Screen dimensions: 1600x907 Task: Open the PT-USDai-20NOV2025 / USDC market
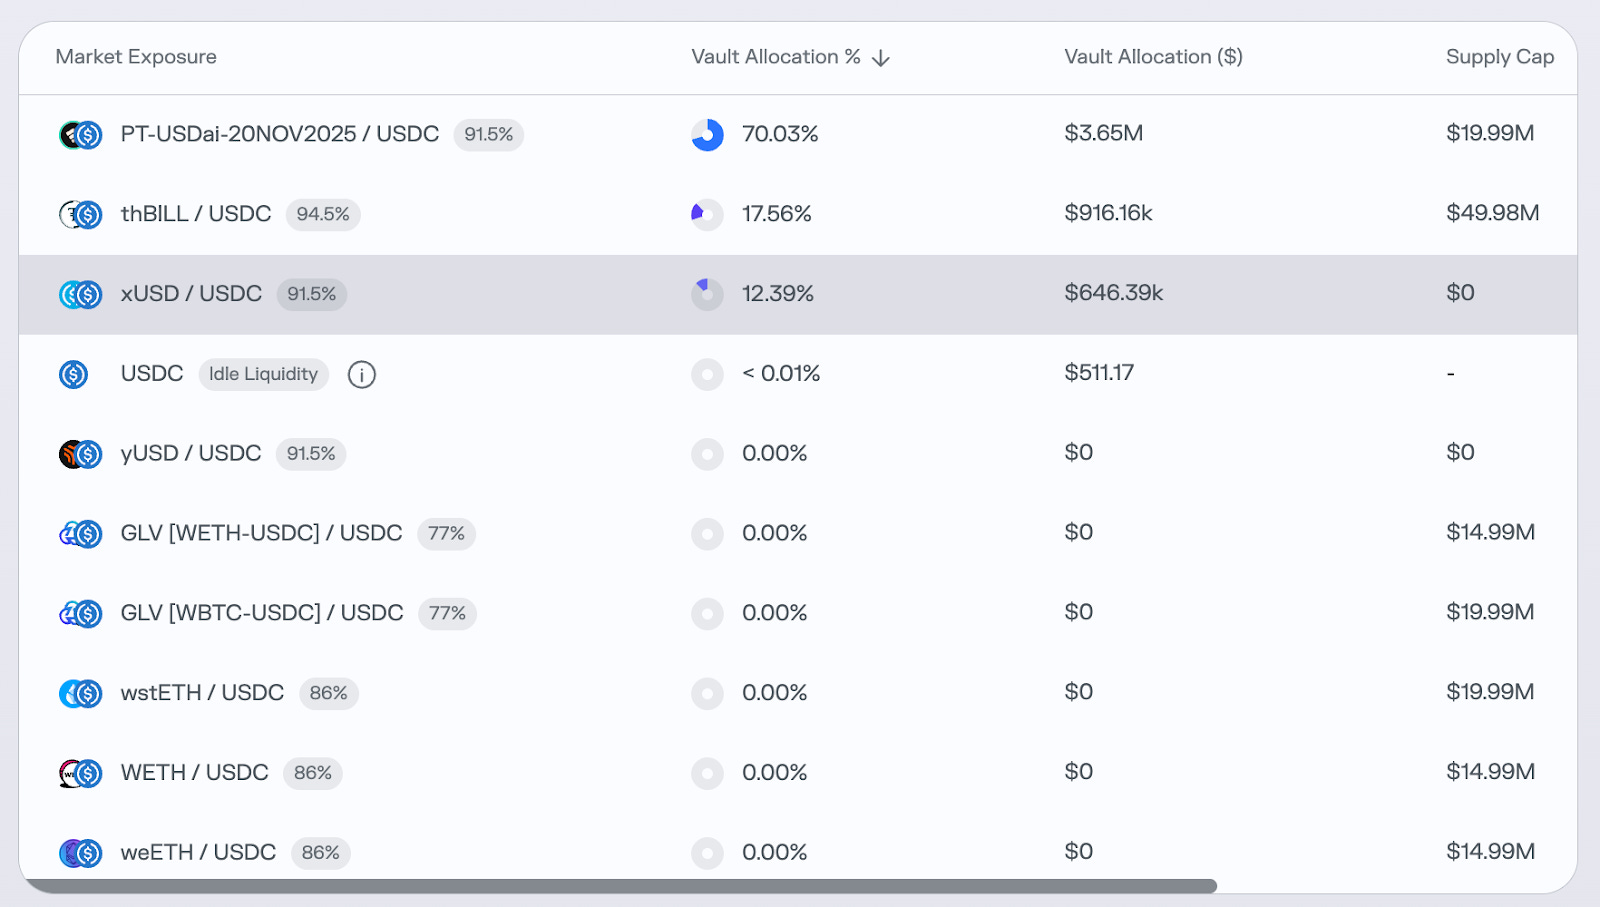coord(279,134)
